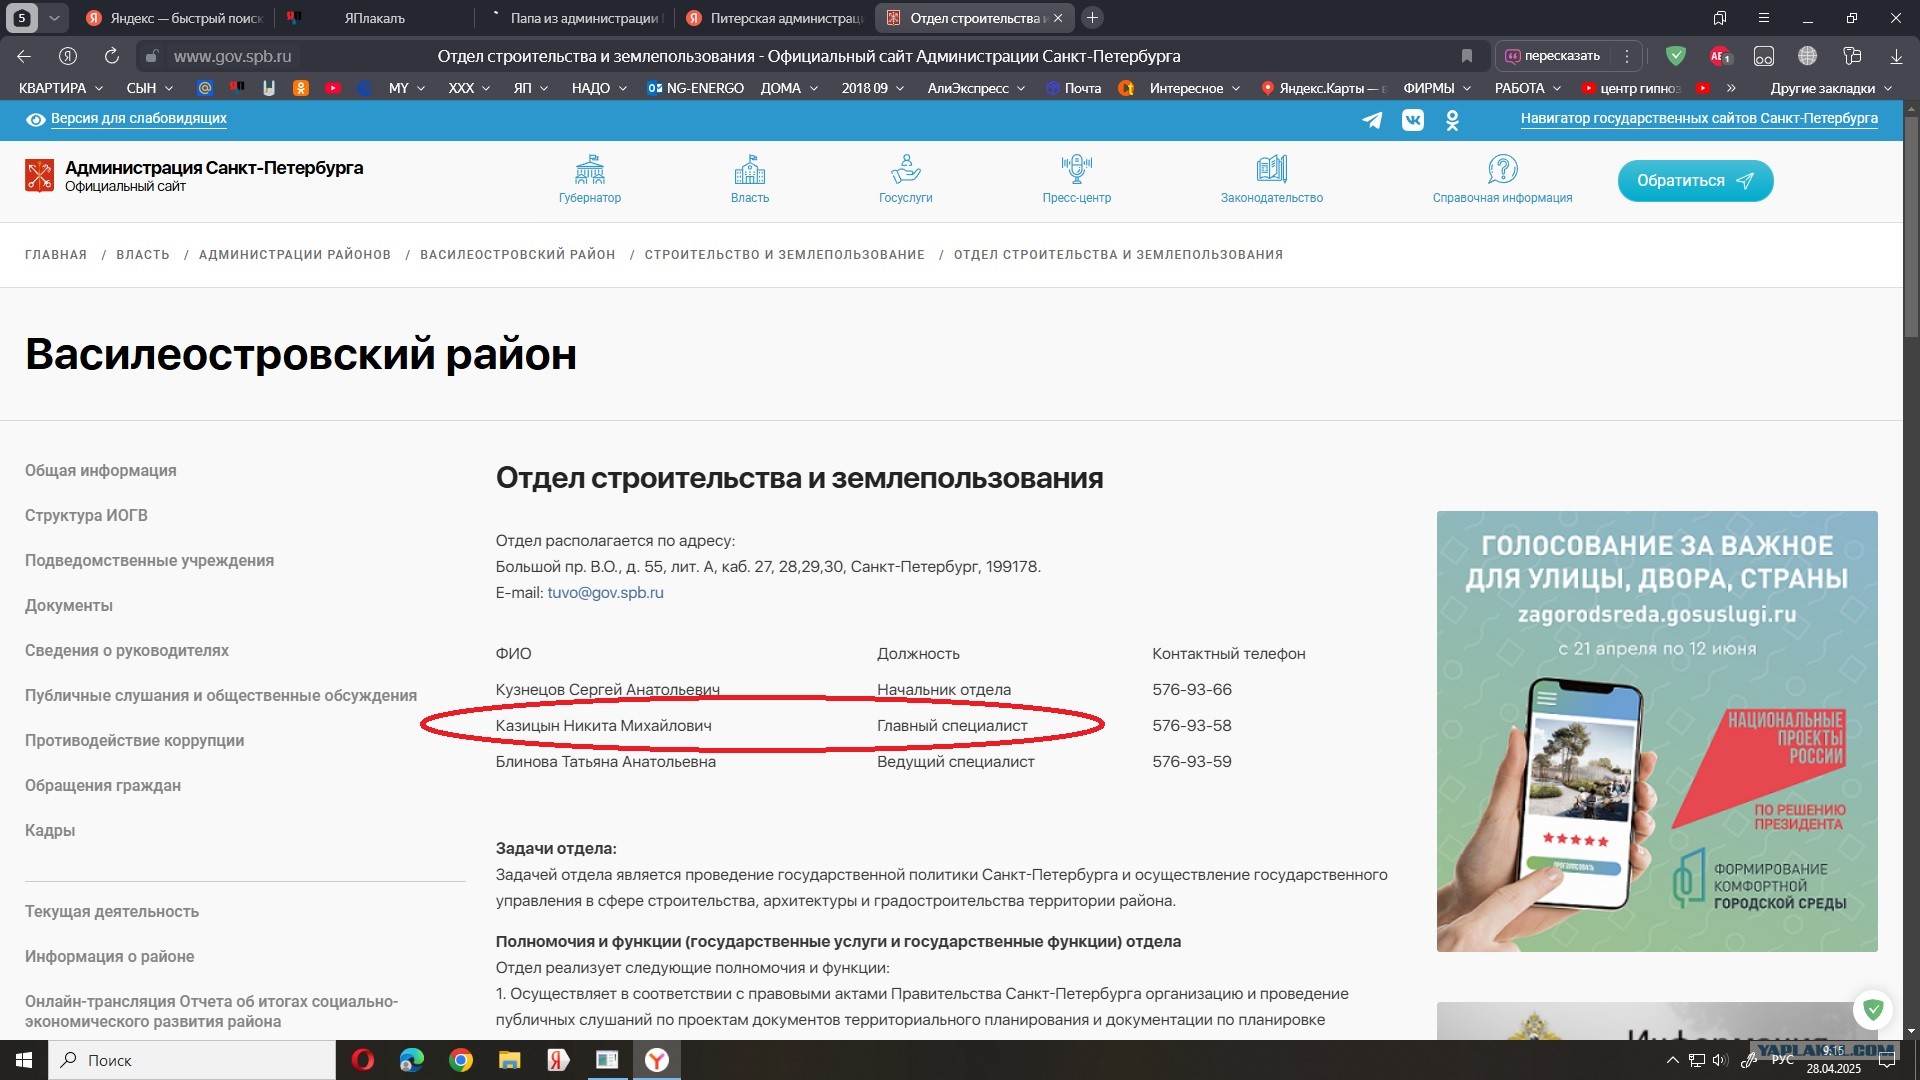
Task: Expand the АлиЭкспресс bookmarks folder
Action: 976,88
